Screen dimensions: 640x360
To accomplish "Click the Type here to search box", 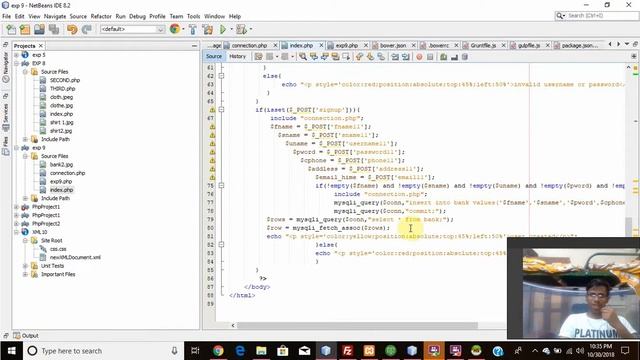I will [x=103, y=351].
